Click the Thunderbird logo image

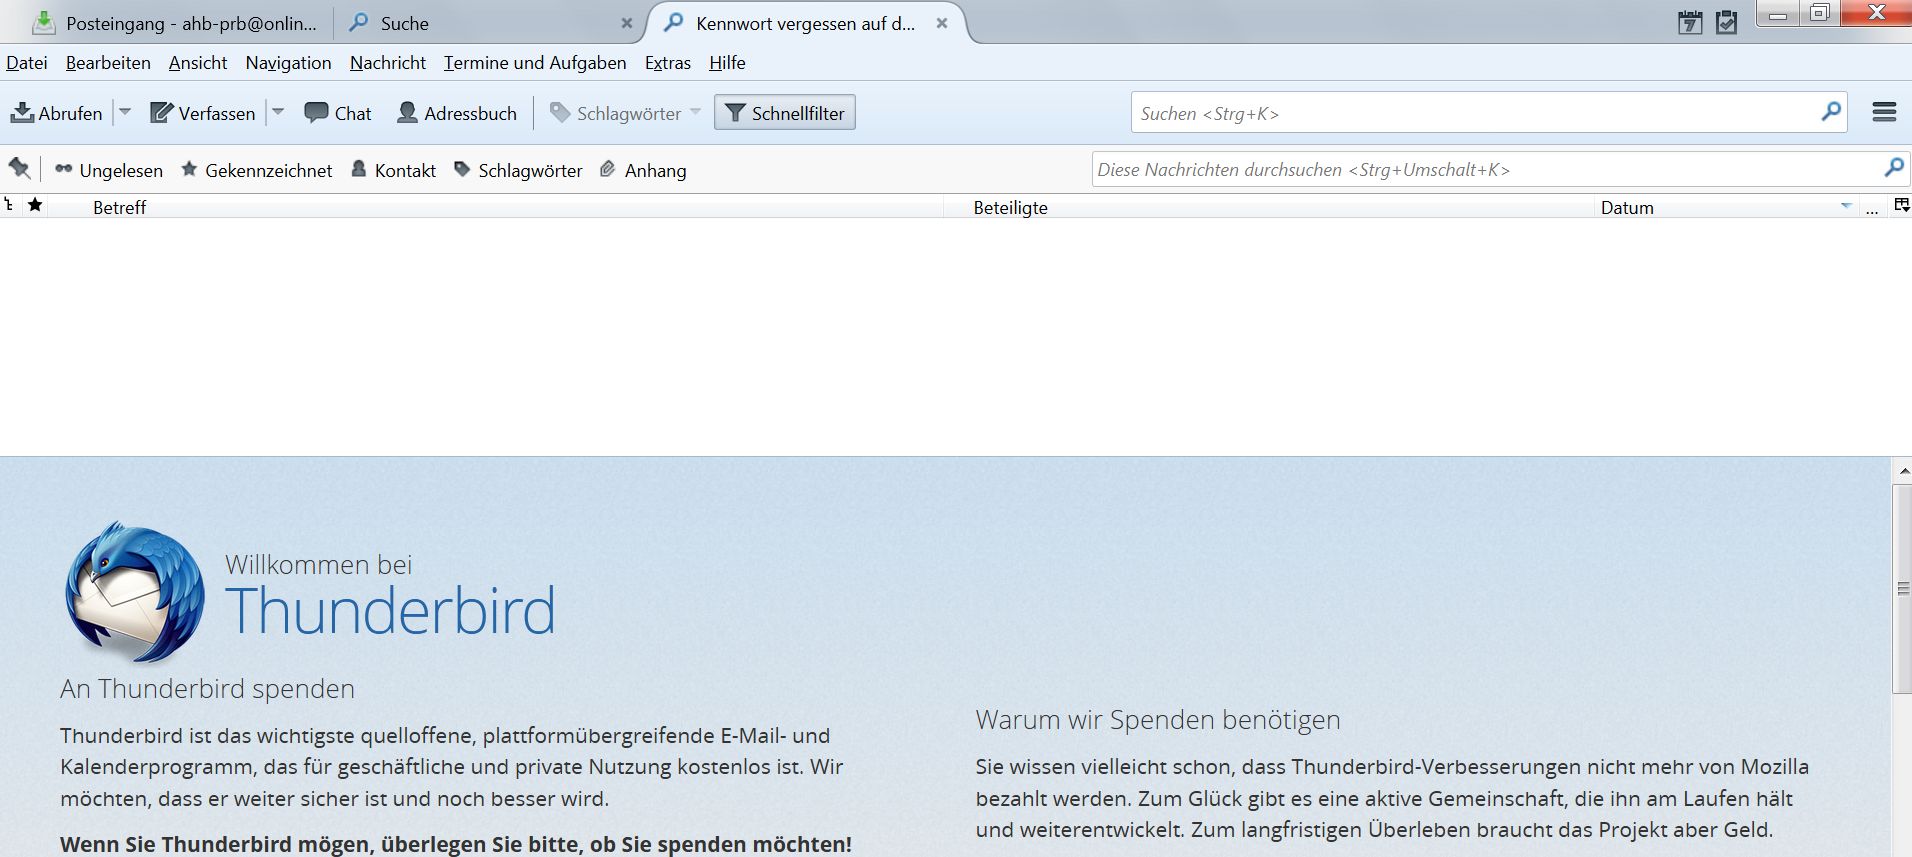click(134, 592)
